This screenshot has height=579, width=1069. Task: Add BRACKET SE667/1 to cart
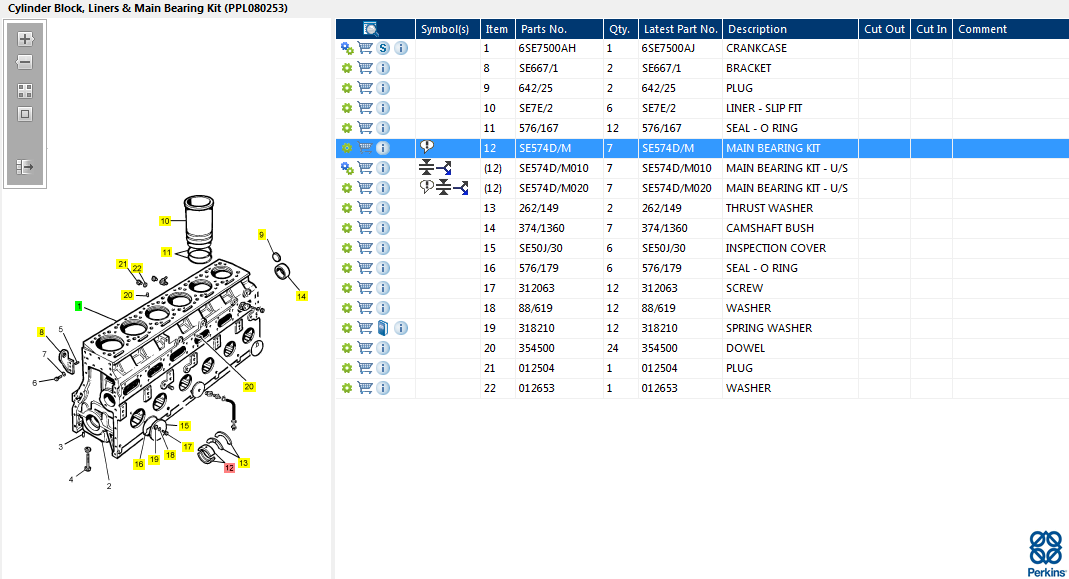click(x=365, y=68)
